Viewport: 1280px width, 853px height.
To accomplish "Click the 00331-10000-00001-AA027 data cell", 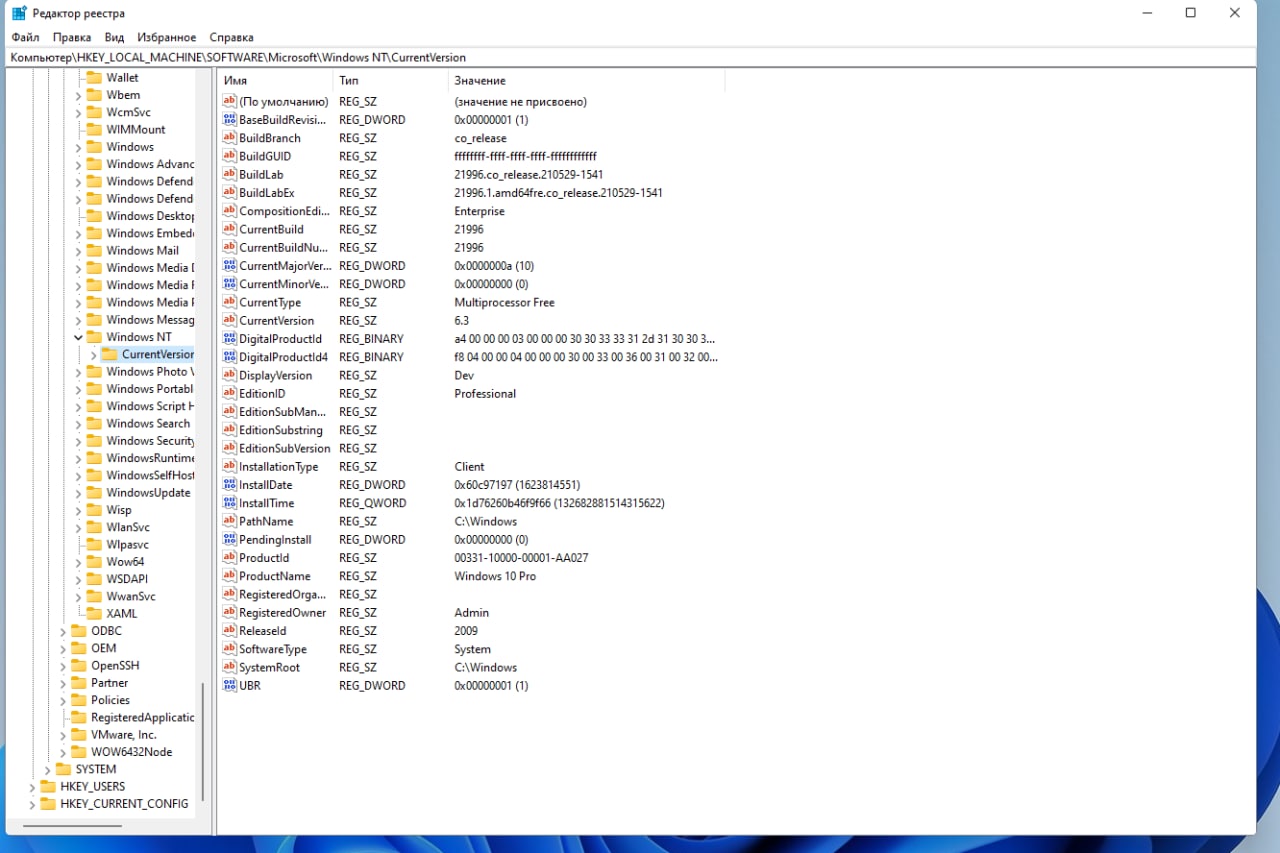I will (x=521, y=558).
